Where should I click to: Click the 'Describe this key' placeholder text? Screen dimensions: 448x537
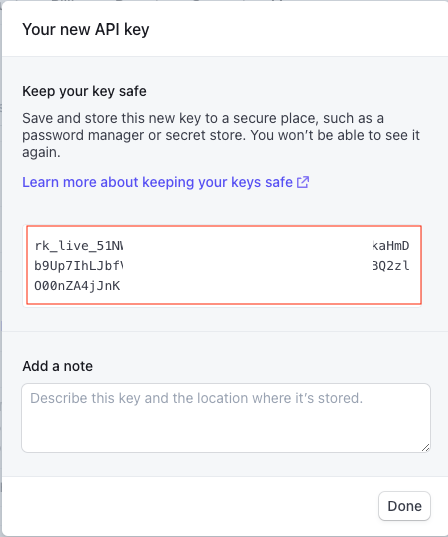(x=197, y=398)
